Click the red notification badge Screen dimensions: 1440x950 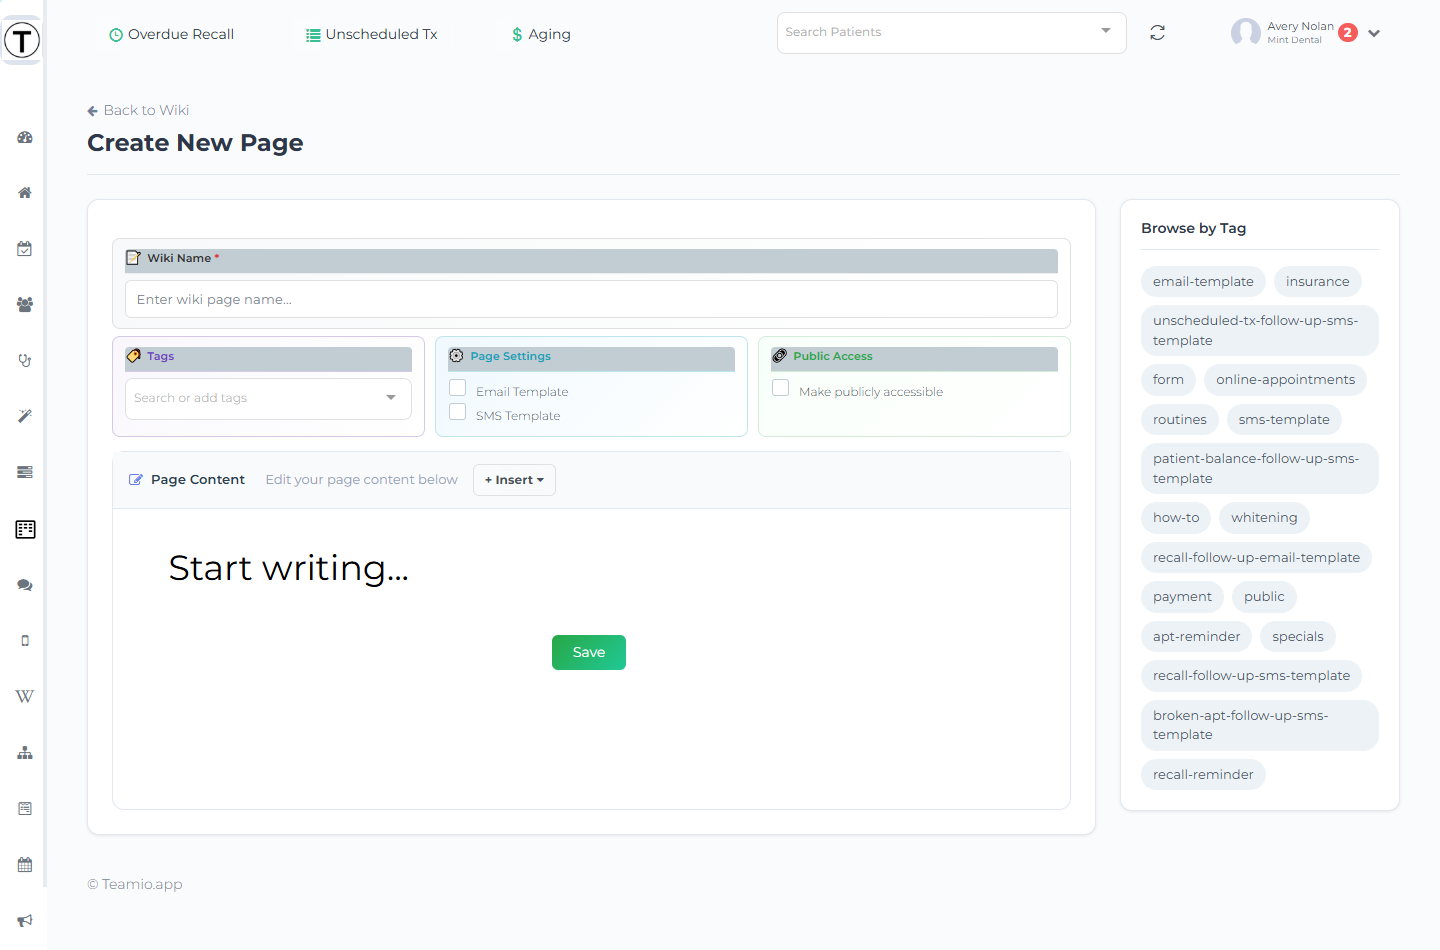(1348, 33)
